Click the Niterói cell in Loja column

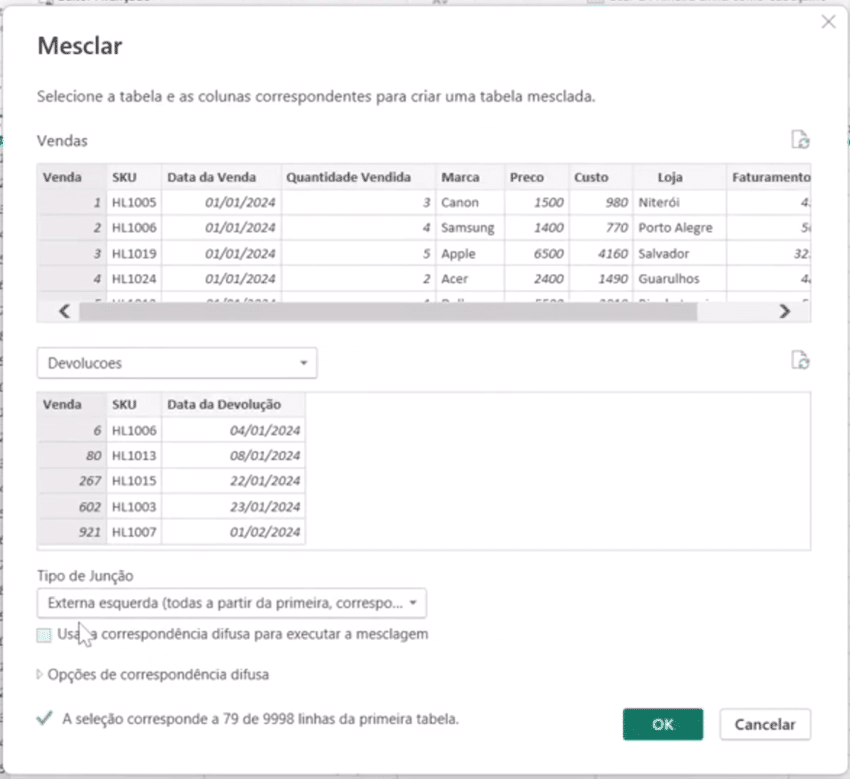(x=680, y=203)
